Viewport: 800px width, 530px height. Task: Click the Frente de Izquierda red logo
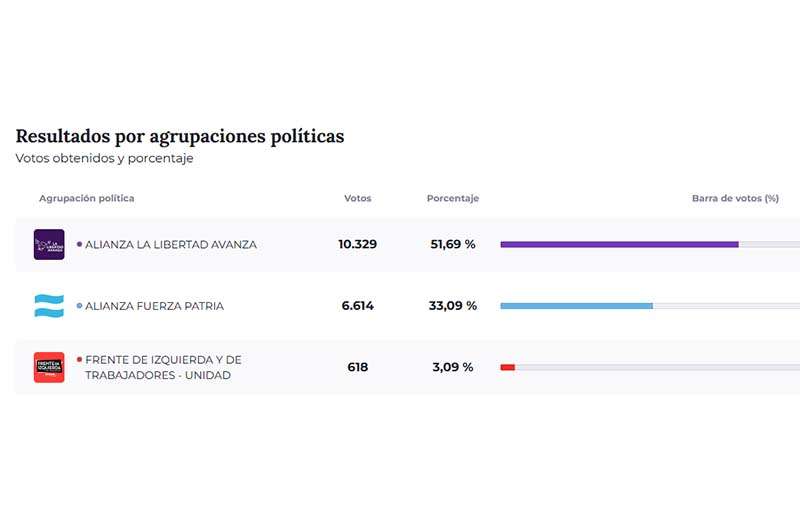tap(49, 367)
